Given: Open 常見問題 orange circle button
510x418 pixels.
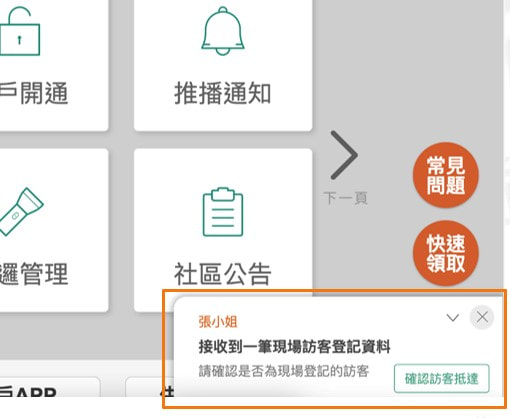Looking at the screenshot, I should point(446,175).
